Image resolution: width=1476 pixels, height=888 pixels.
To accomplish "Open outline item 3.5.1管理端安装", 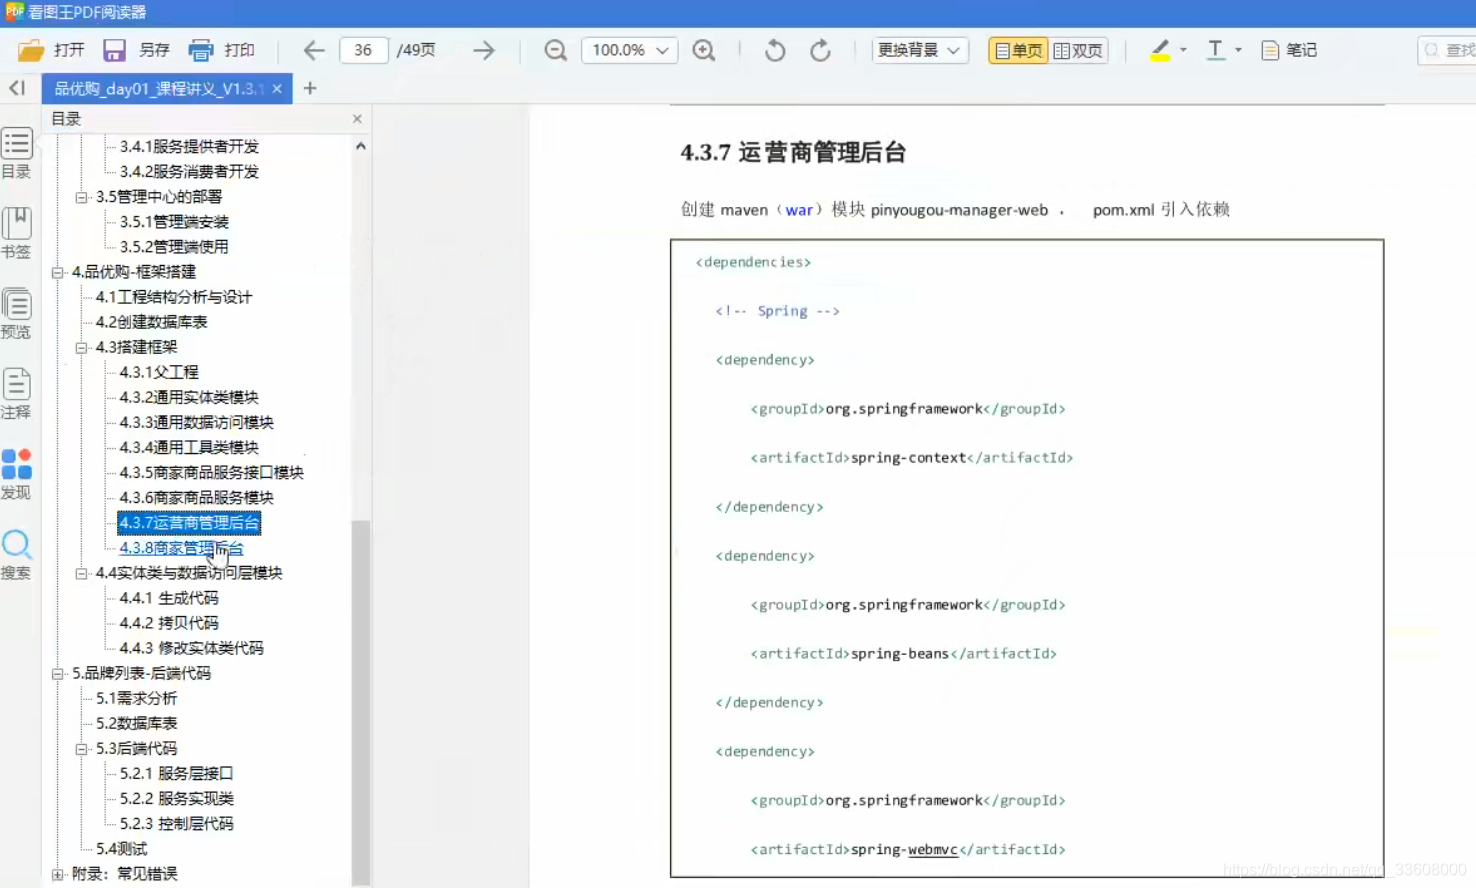I will [x=174, y=222].
